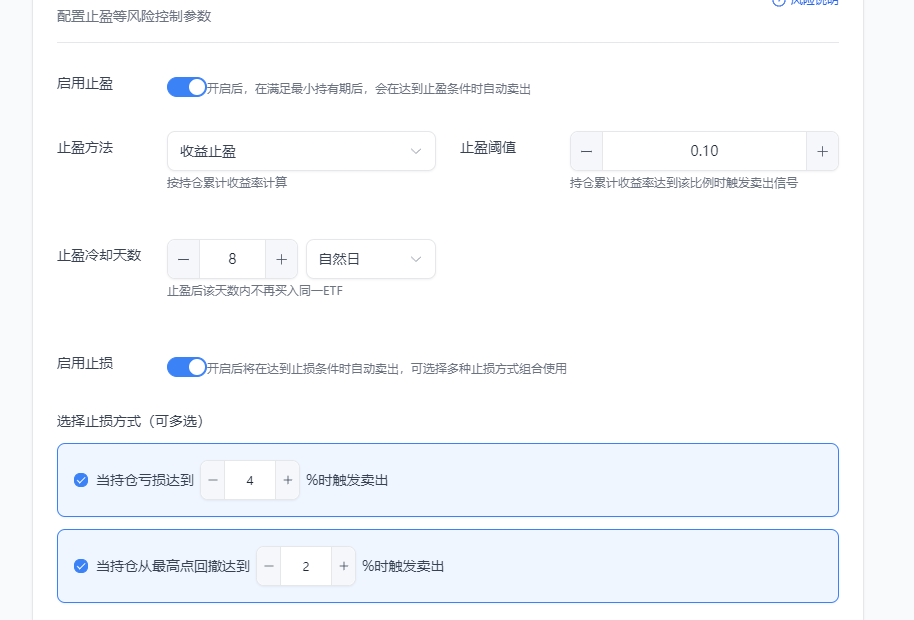Uncheck 当持仓亏损达到 stop-loss option

pyautogui.click(x=81, y=480)
